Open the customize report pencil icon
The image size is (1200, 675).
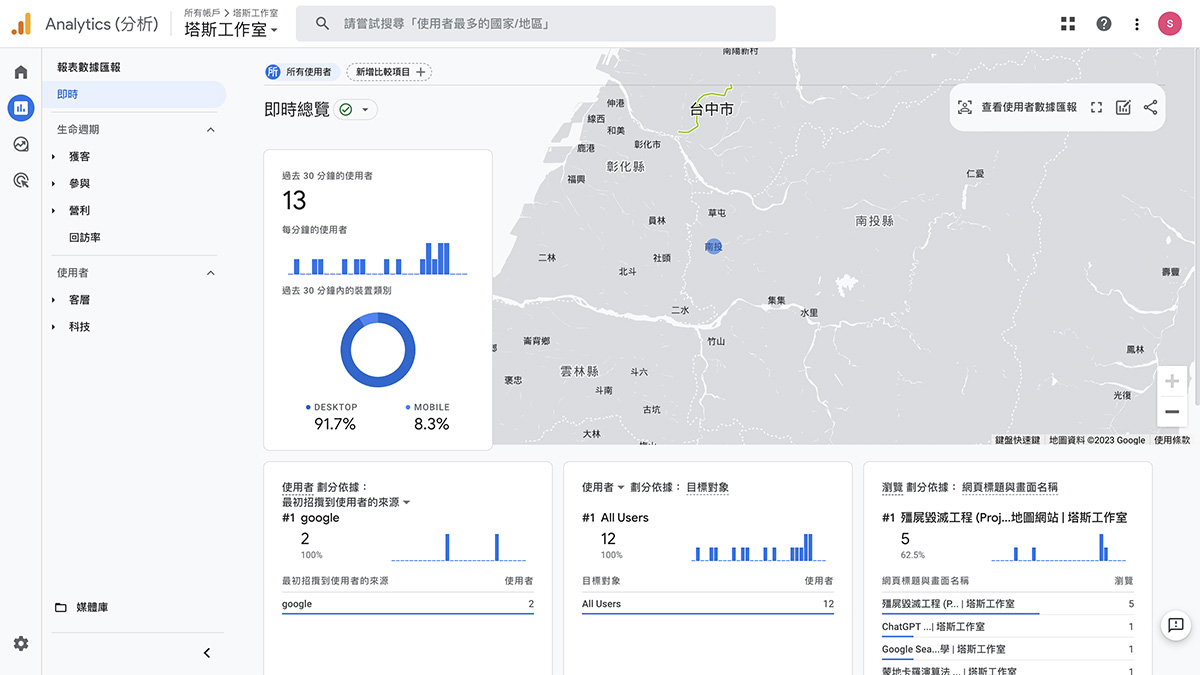tap(1123, 107)
